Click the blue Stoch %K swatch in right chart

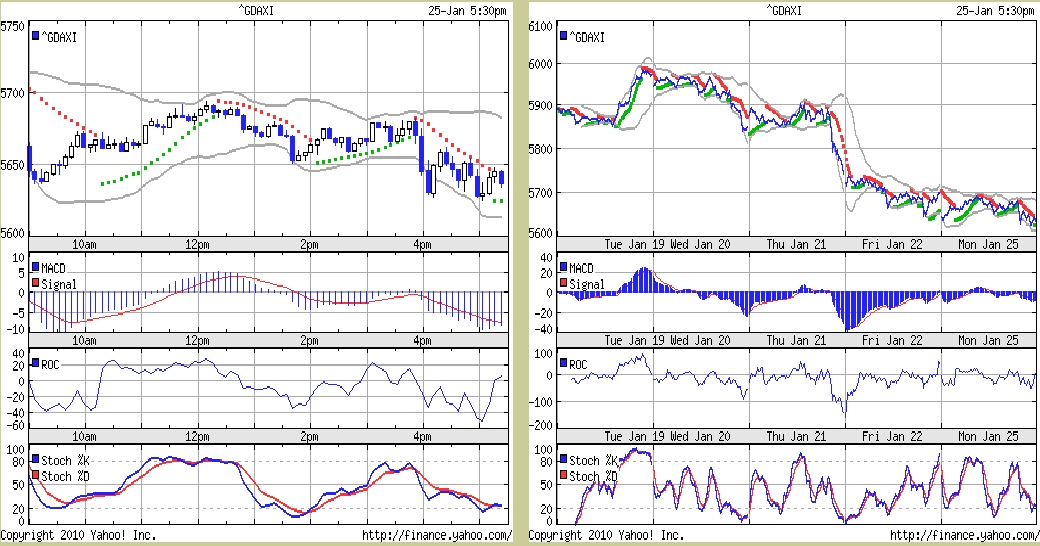coord(563,460)
